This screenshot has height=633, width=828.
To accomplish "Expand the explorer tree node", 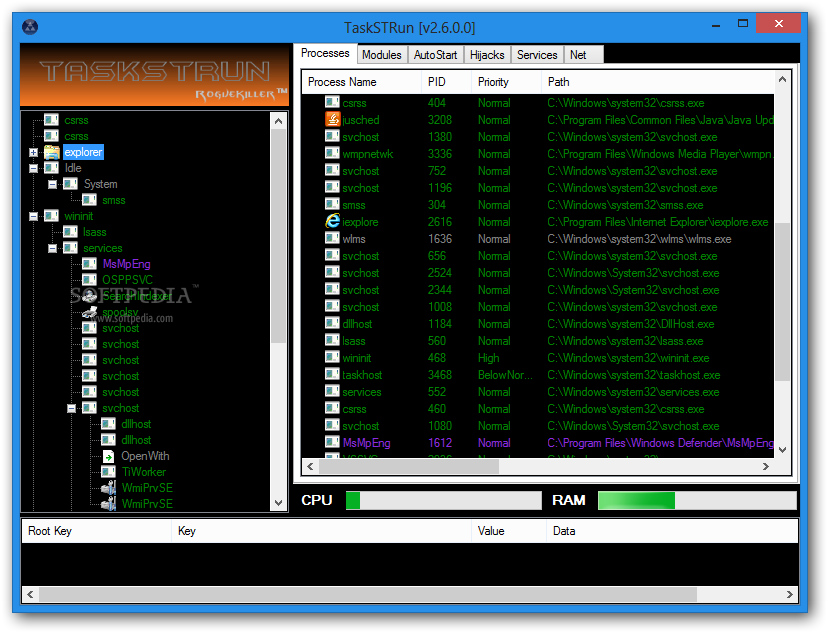I will click(x=33, y=153).
